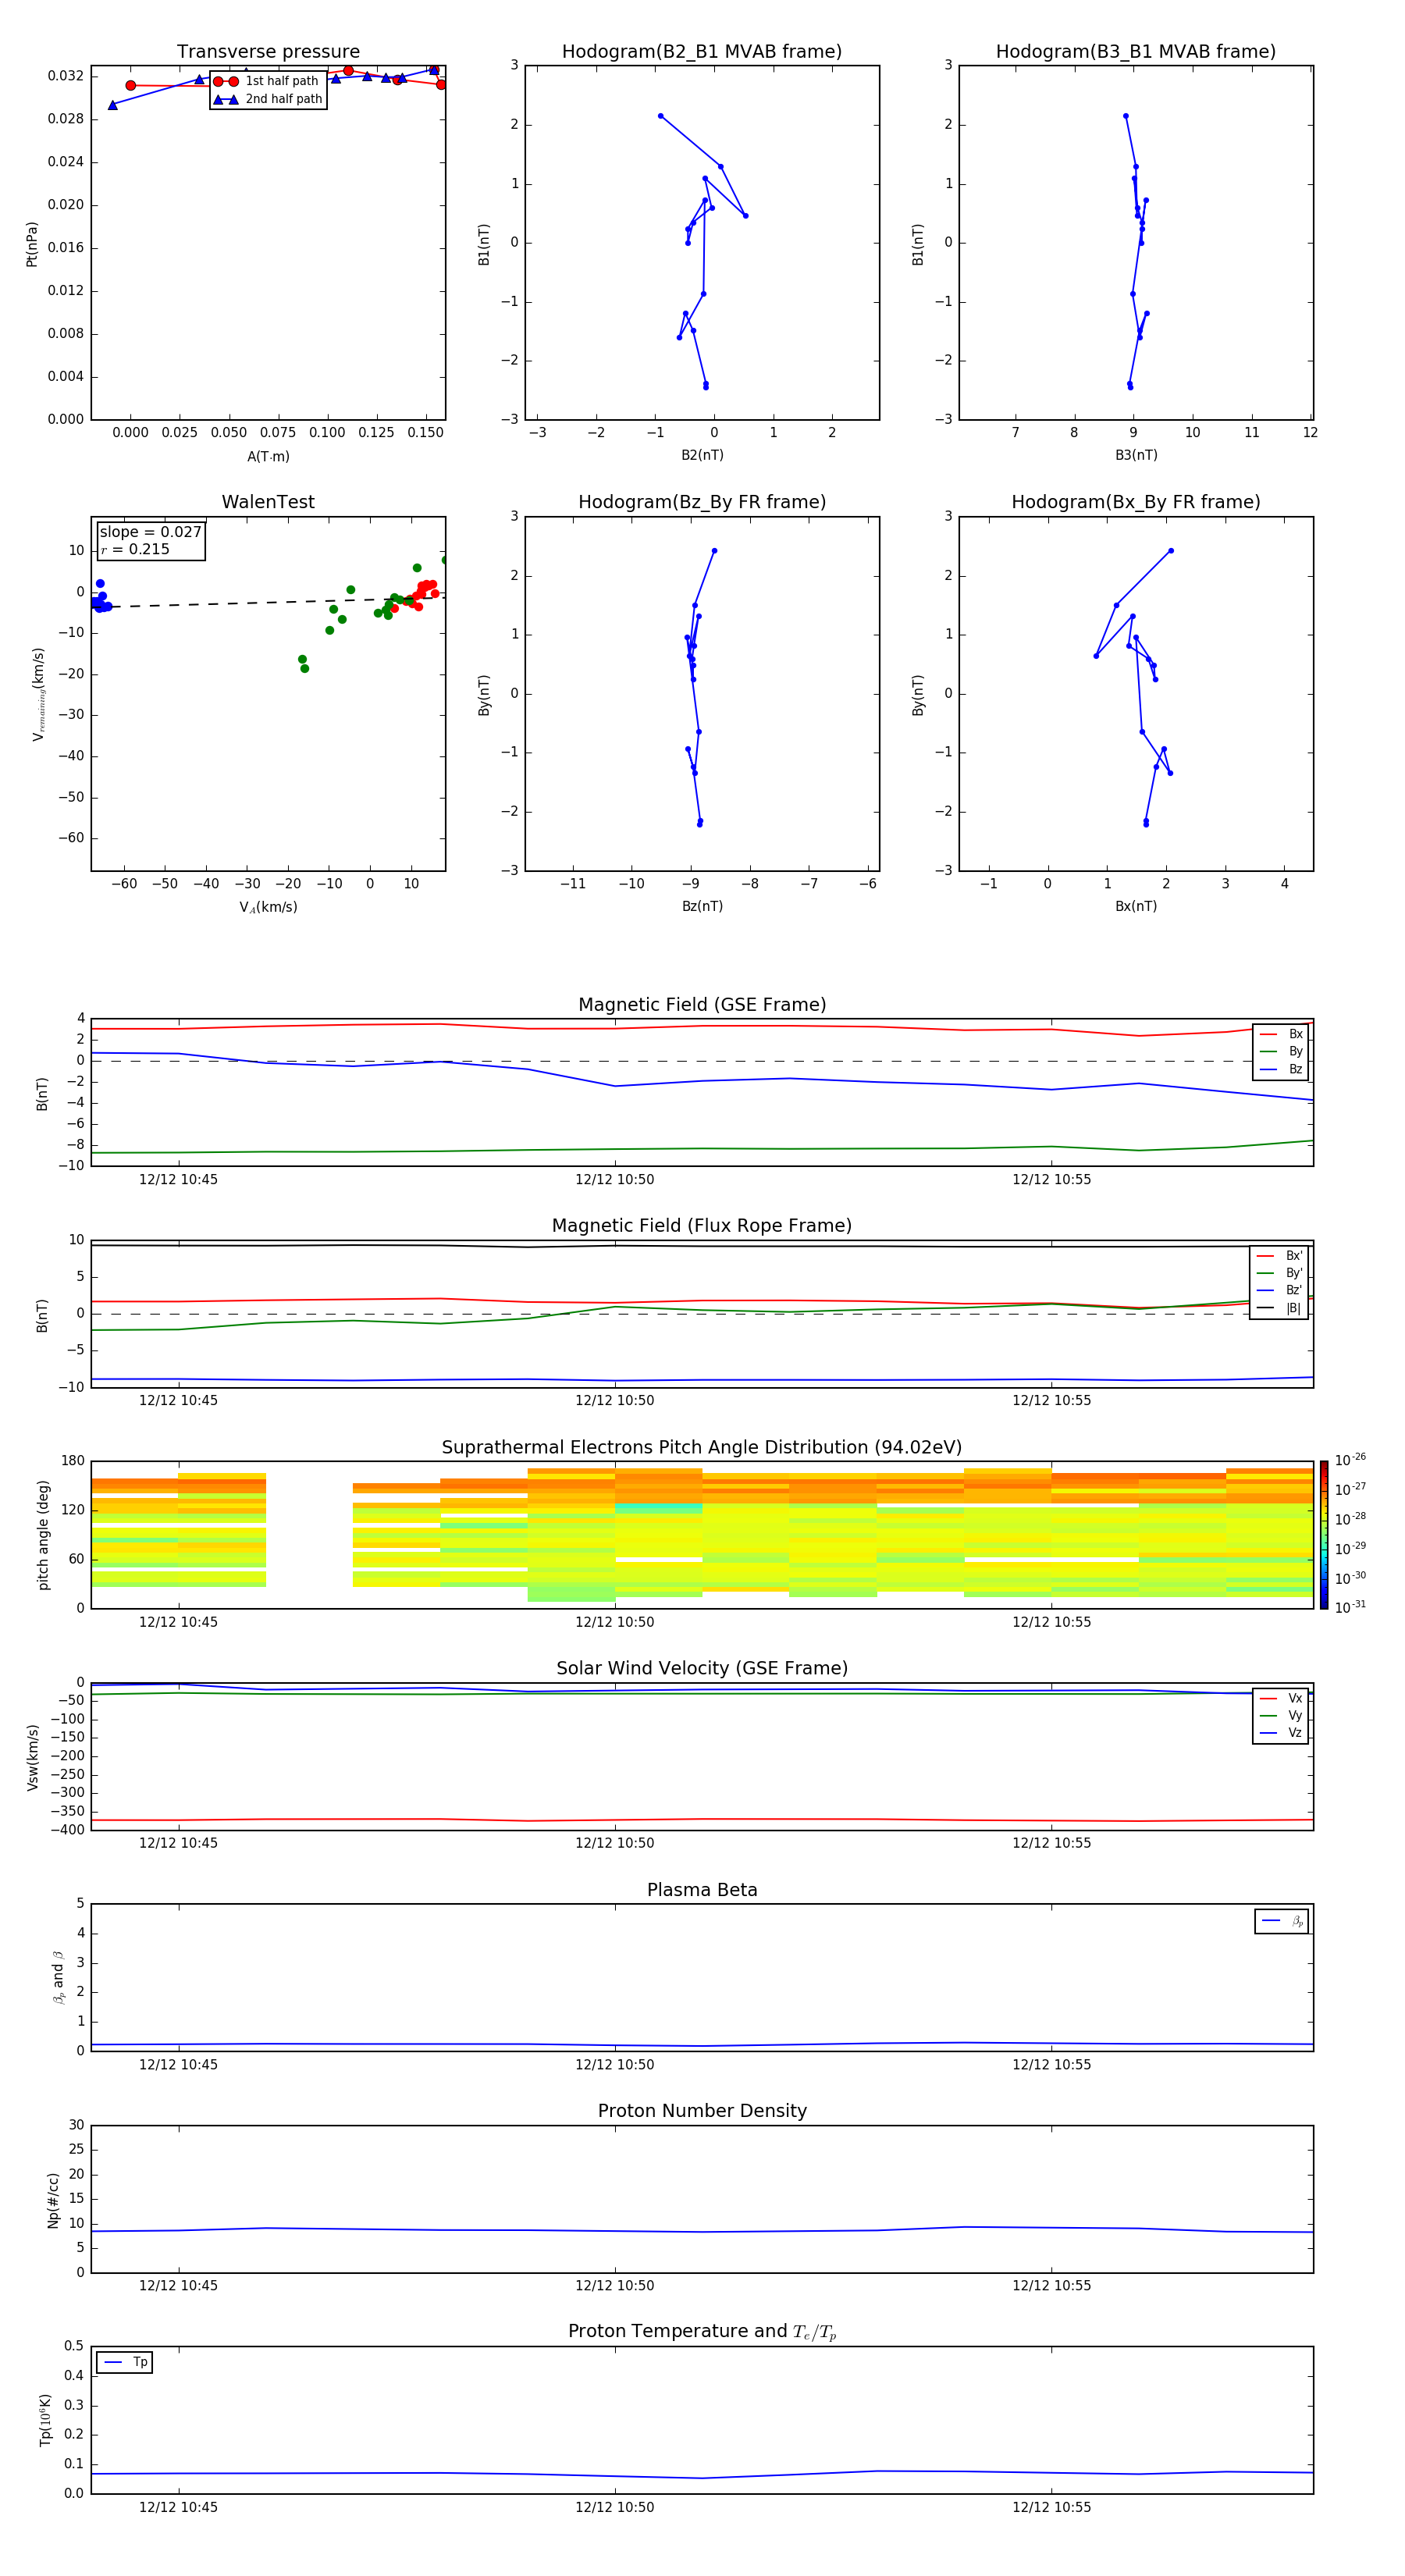Select the 'Proton Temperature and Te/Tp' title

tap(702, 2332)
